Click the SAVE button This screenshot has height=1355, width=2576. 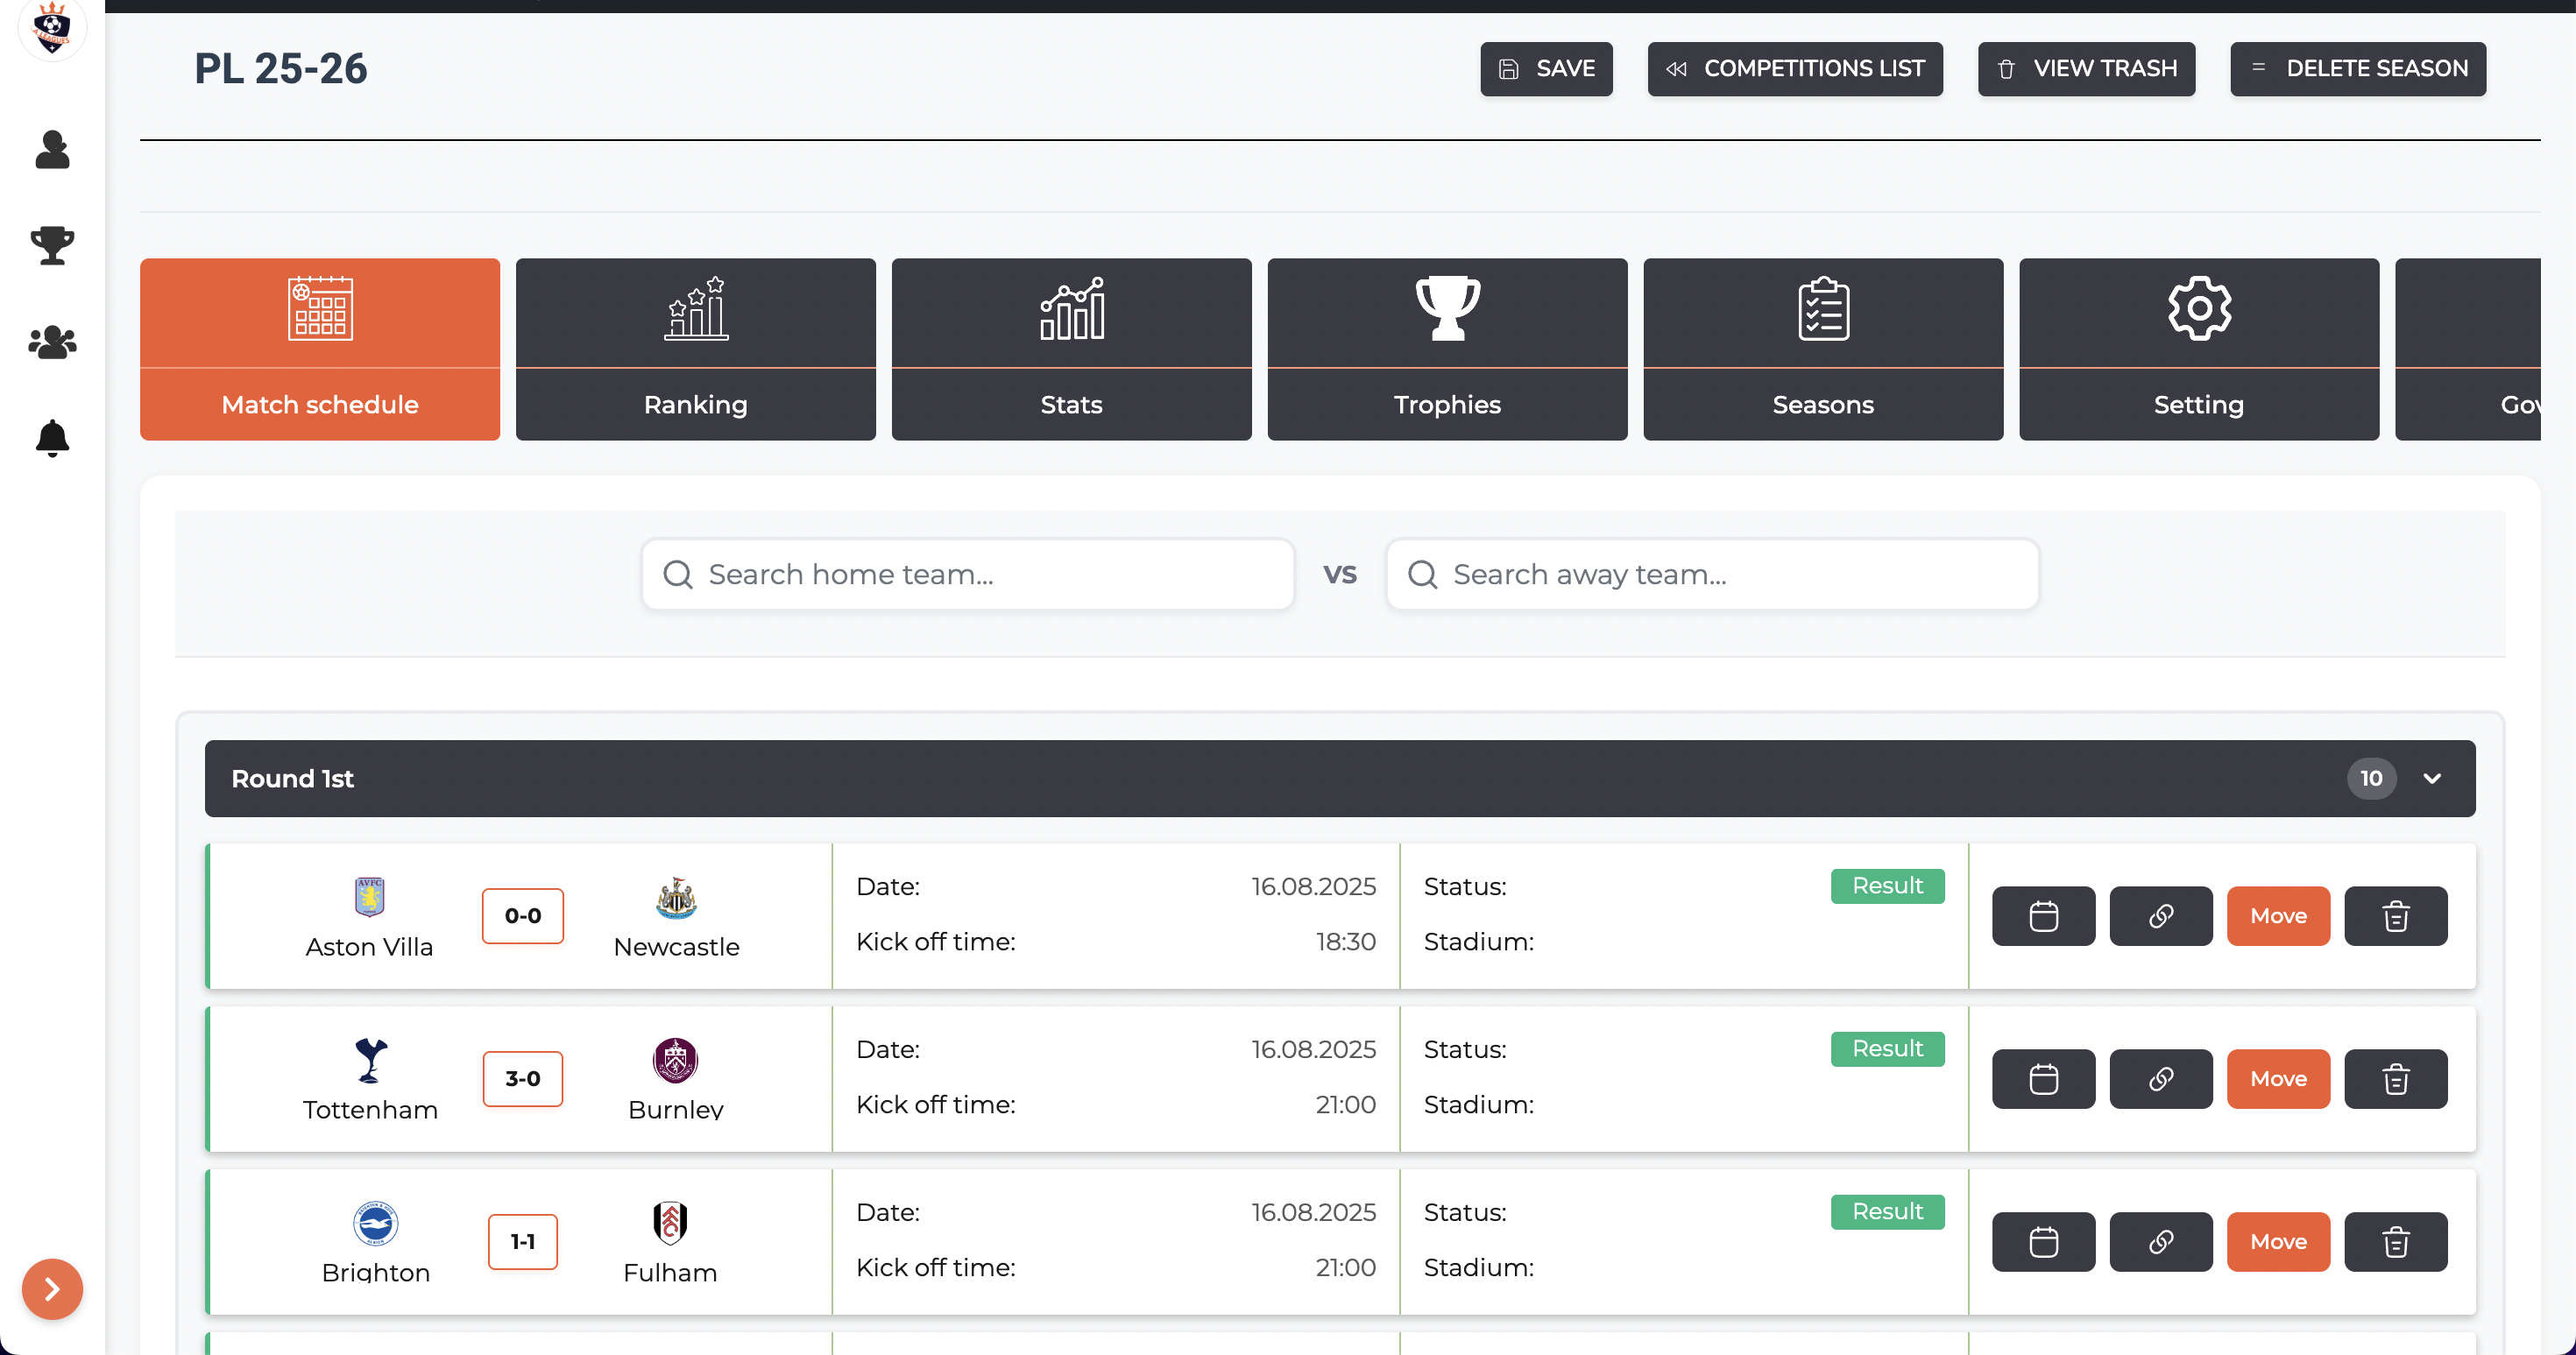[x=1545, y=69]
